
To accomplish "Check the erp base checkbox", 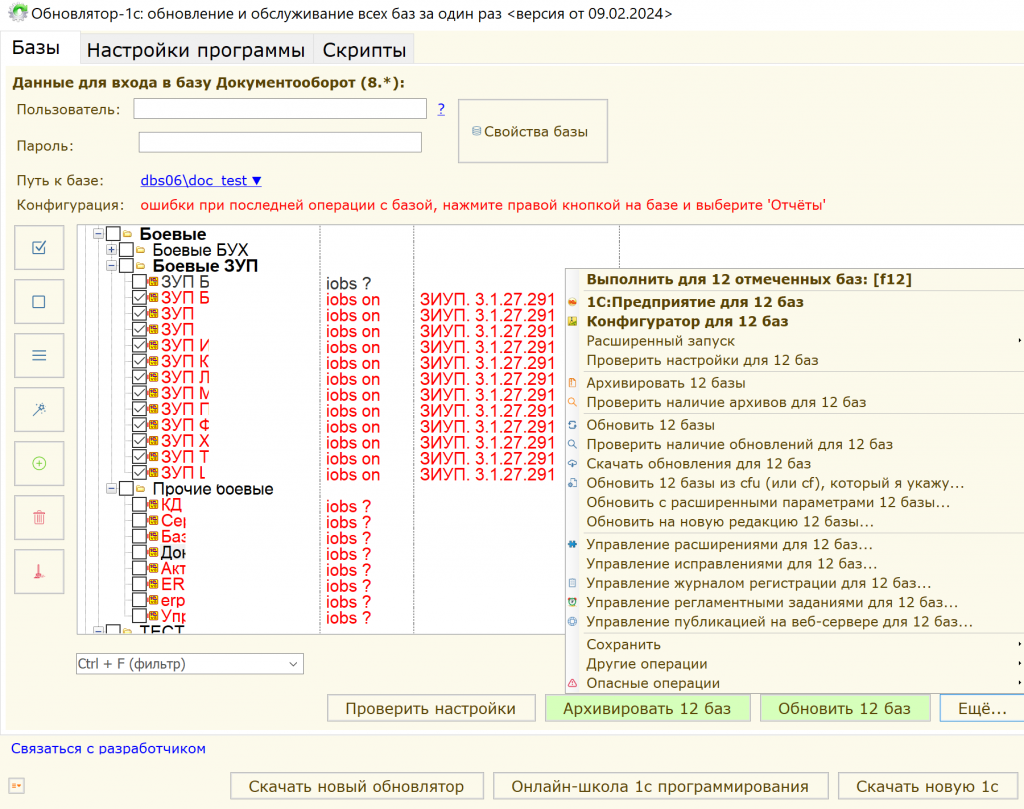I will 139,599.
